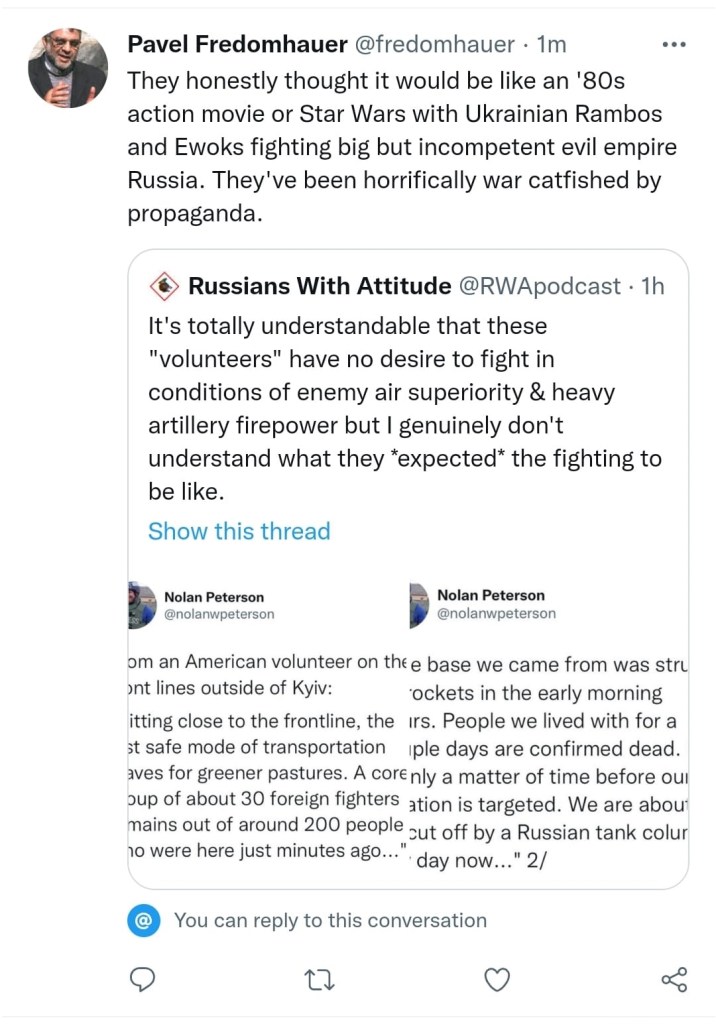Click Pavel Fredomhauer's profile avatar

(x=68, y=68)
